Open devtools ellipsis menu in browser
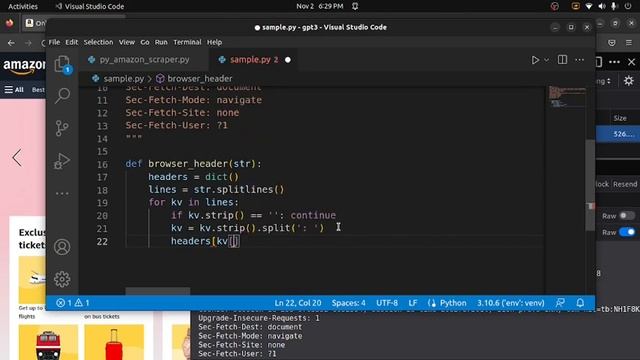 pyautogui.click(x=614, y=62)
